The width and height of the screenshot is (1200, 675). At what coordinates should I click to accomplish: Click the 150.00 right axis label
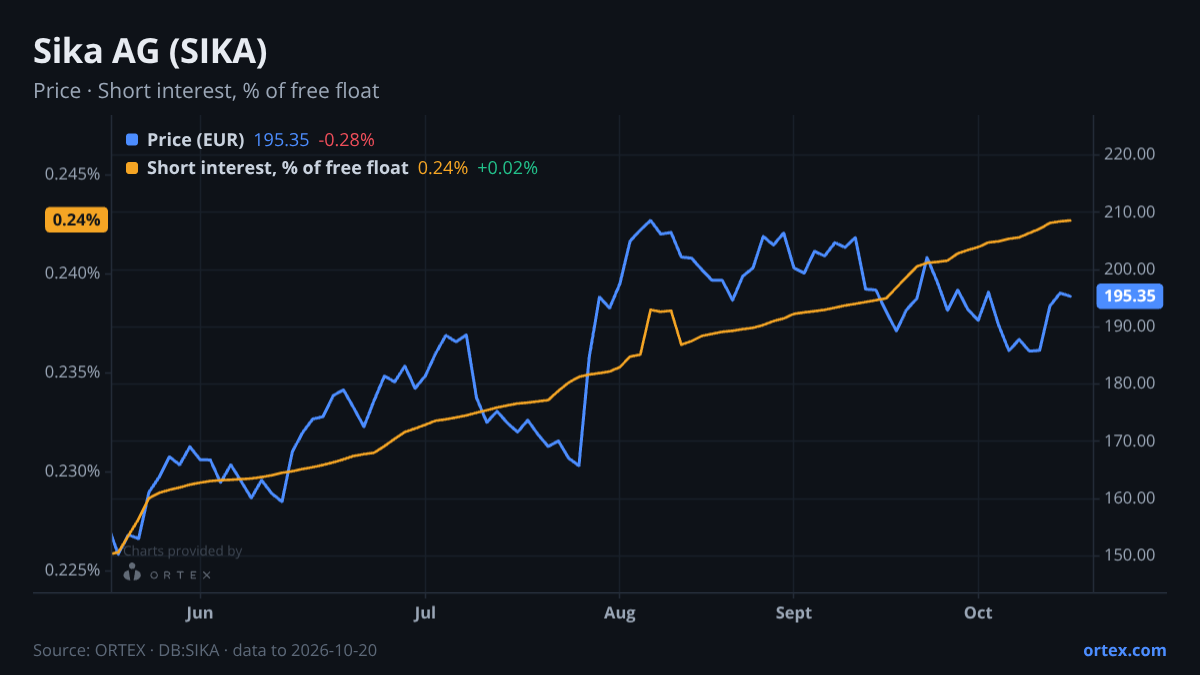tap(1131, 555)
